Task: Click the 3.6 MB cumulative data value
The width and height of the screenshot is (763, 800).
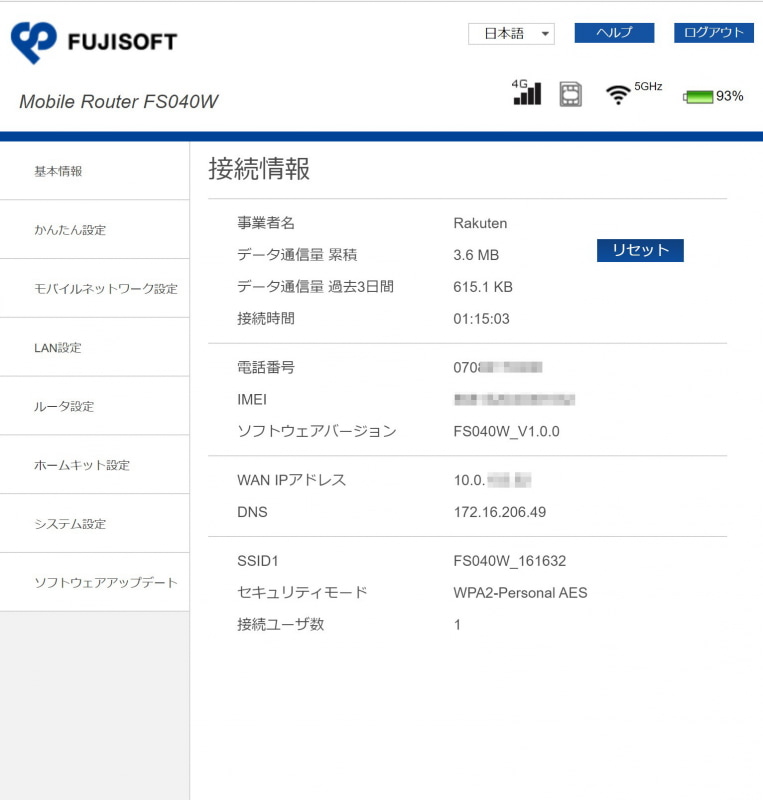Action: click(x=476, y=255)
